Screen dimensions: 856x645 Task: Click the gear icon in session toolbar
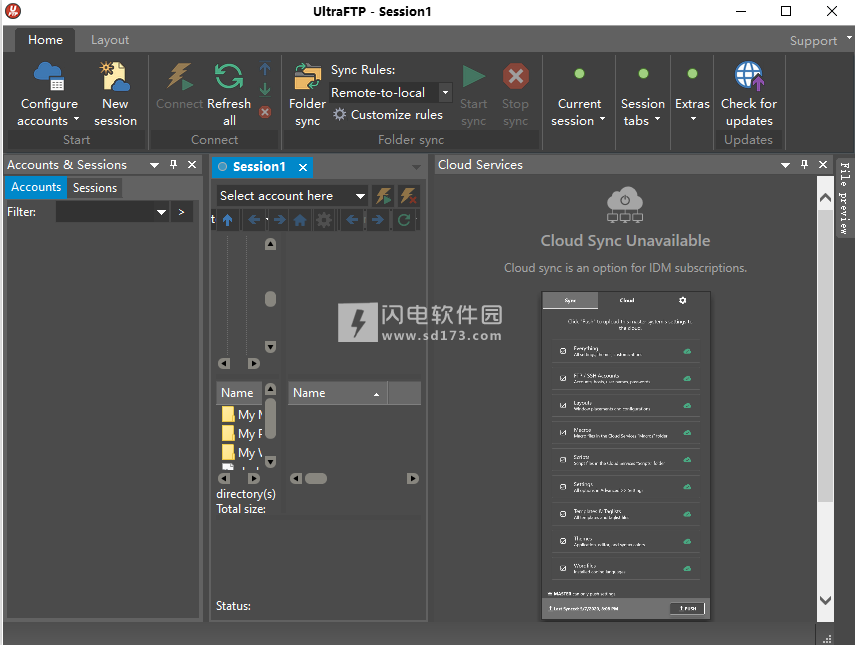coord(324,220)
